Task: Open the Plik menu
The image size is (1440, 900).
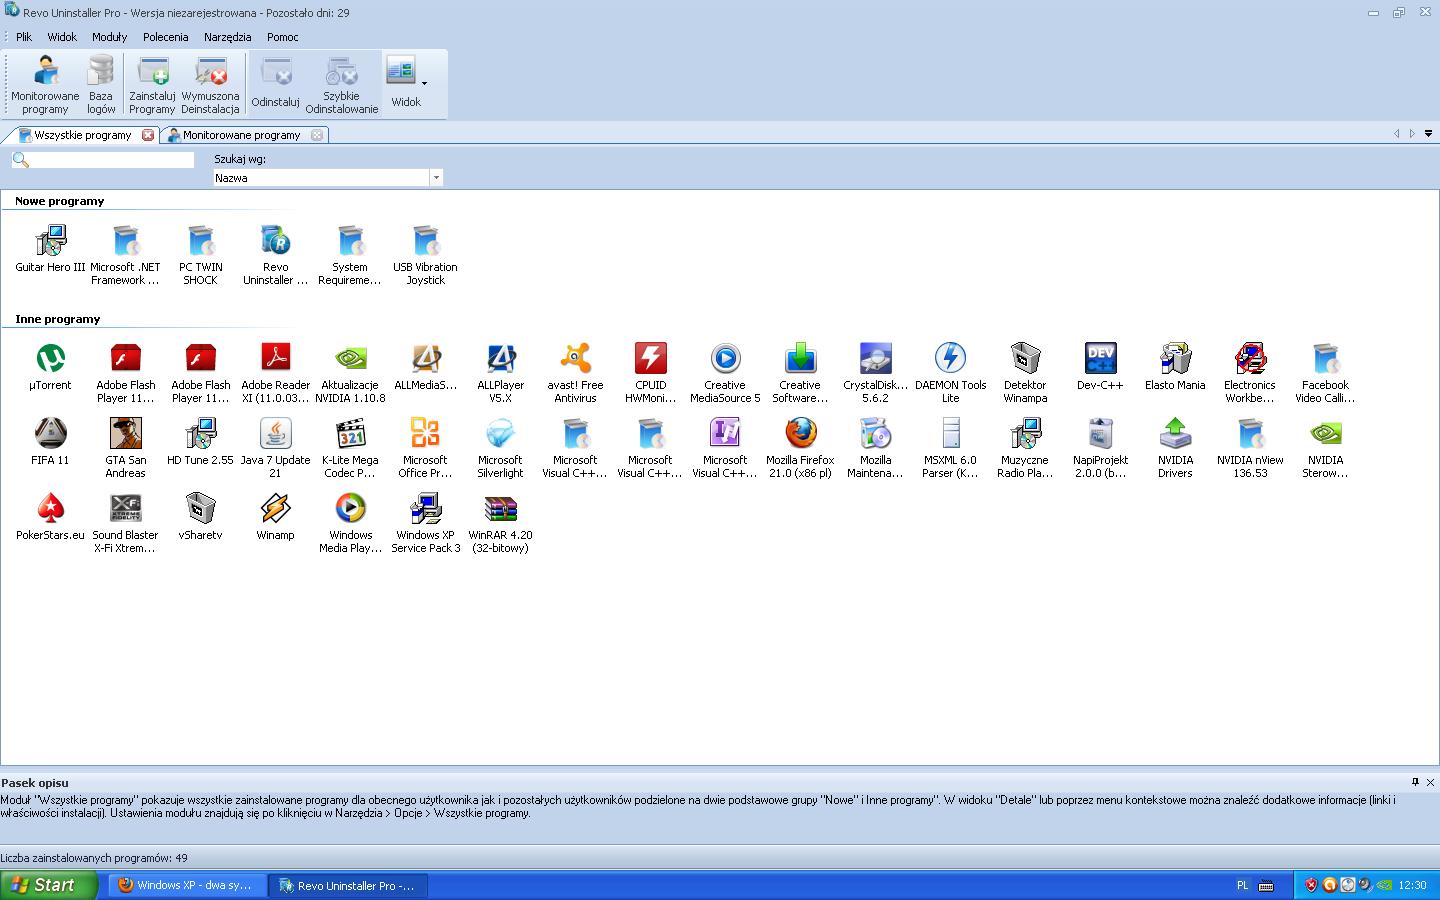Action: [x=24, y=37]
